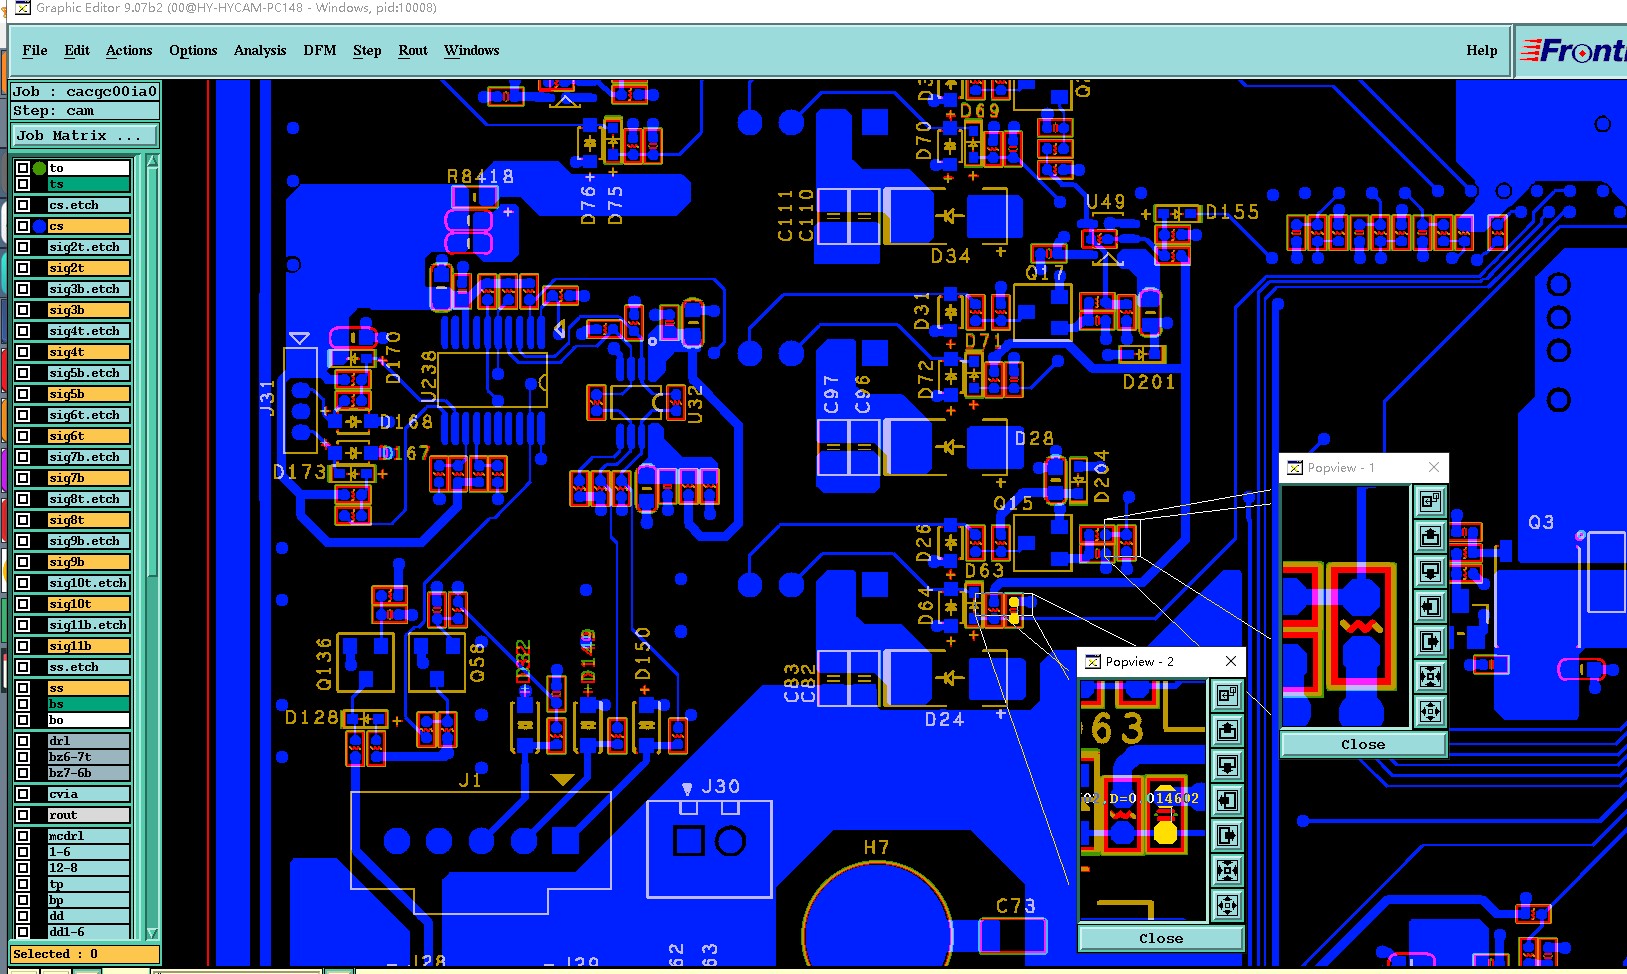Select the bz6-7t layer name

tap(89, 757)
